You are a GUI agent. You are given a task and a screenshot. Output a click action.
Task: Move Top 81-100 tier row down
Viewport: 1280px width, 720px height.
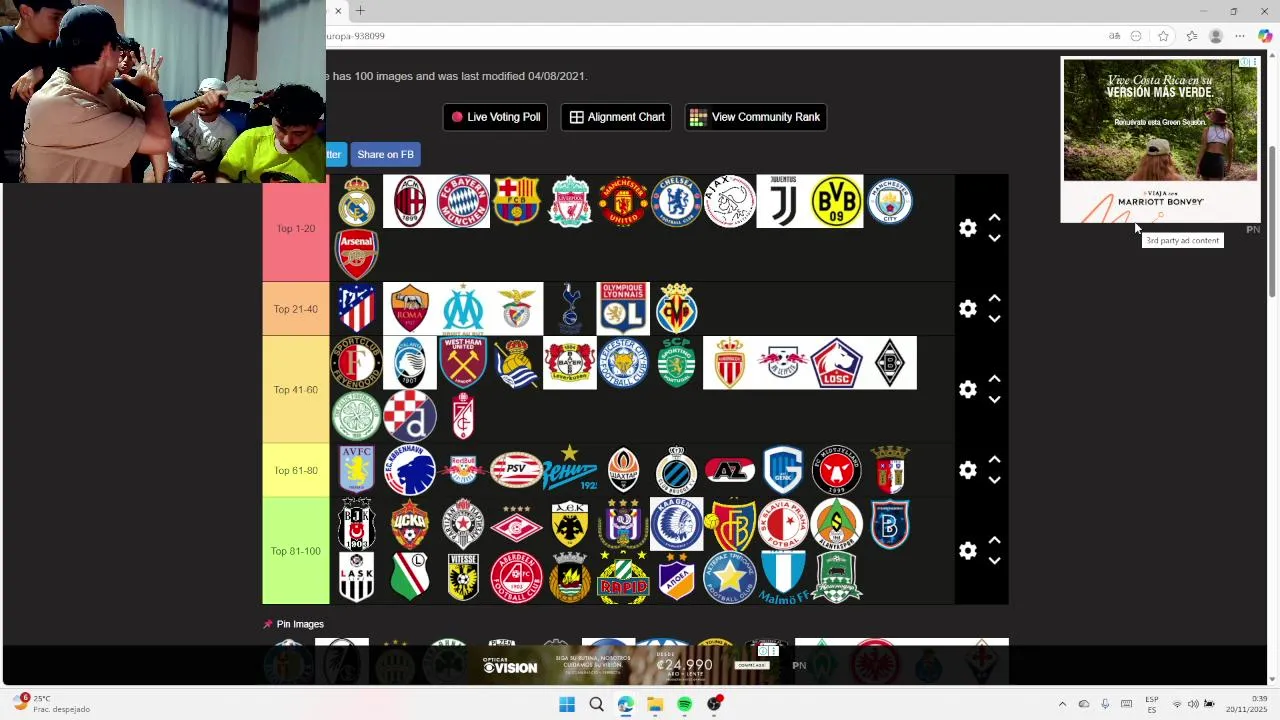994,561
